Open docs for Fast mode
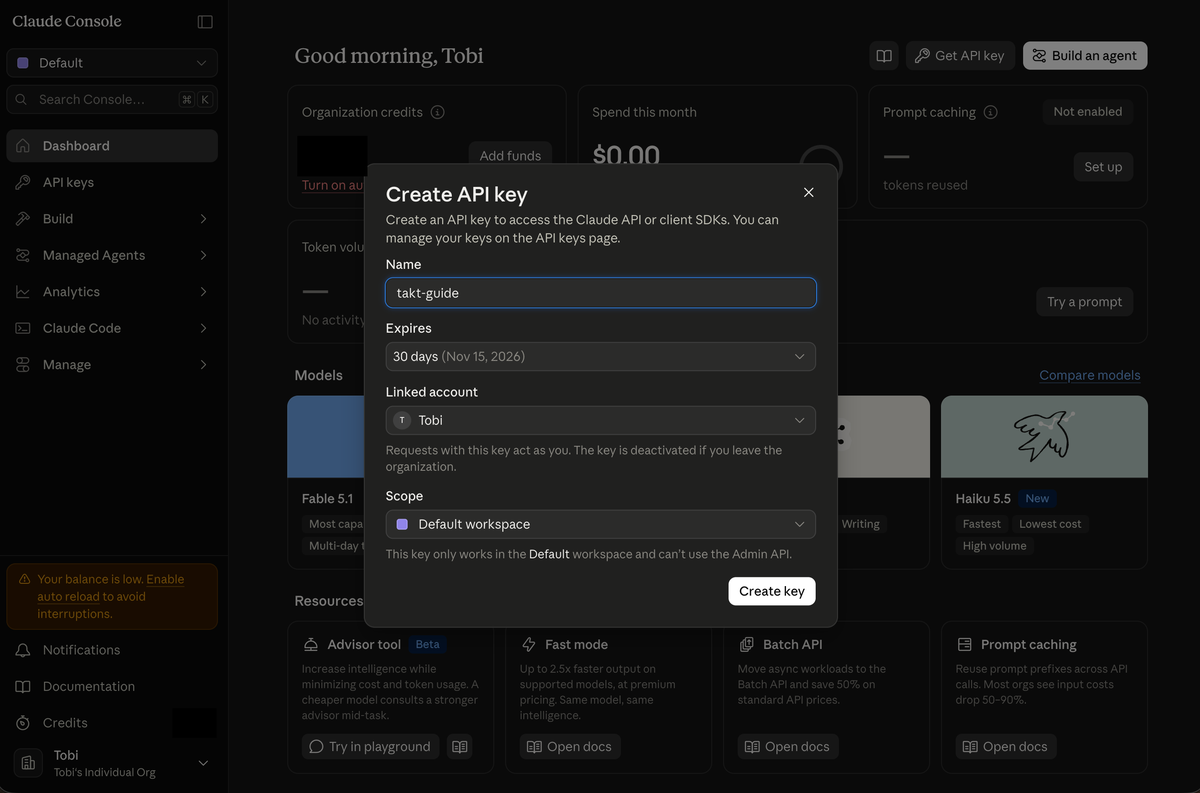Screen dimensions: 1200x793 [570, 747]
